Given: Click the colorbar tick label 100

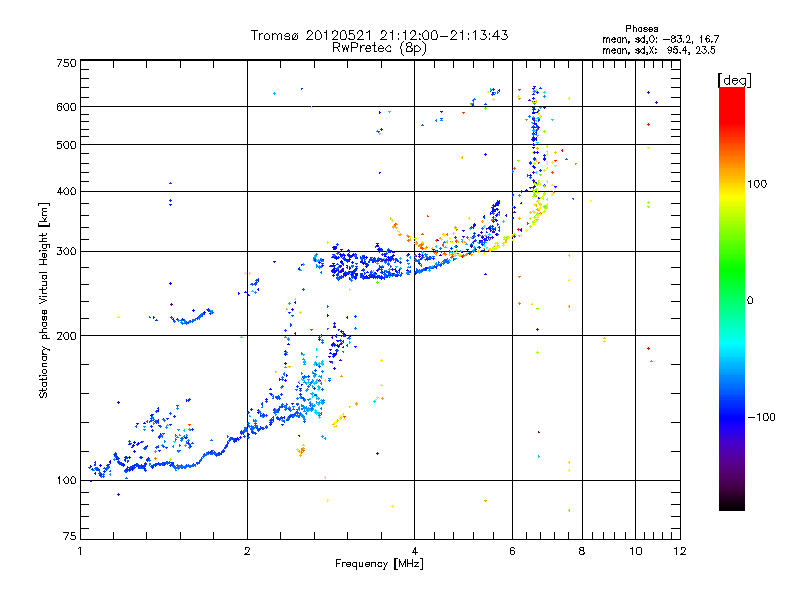Looking at the screenshot, I should click(757, 184).
